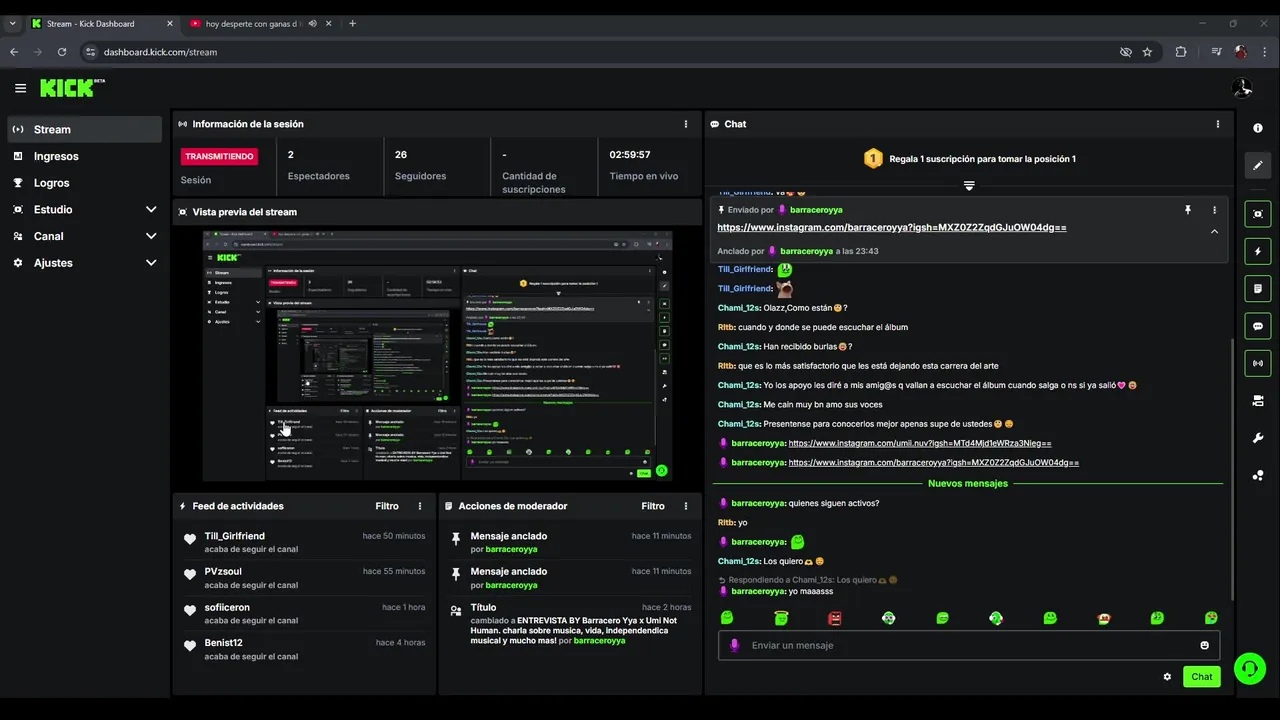Open activity feed three-dot menu

[420, 506]
